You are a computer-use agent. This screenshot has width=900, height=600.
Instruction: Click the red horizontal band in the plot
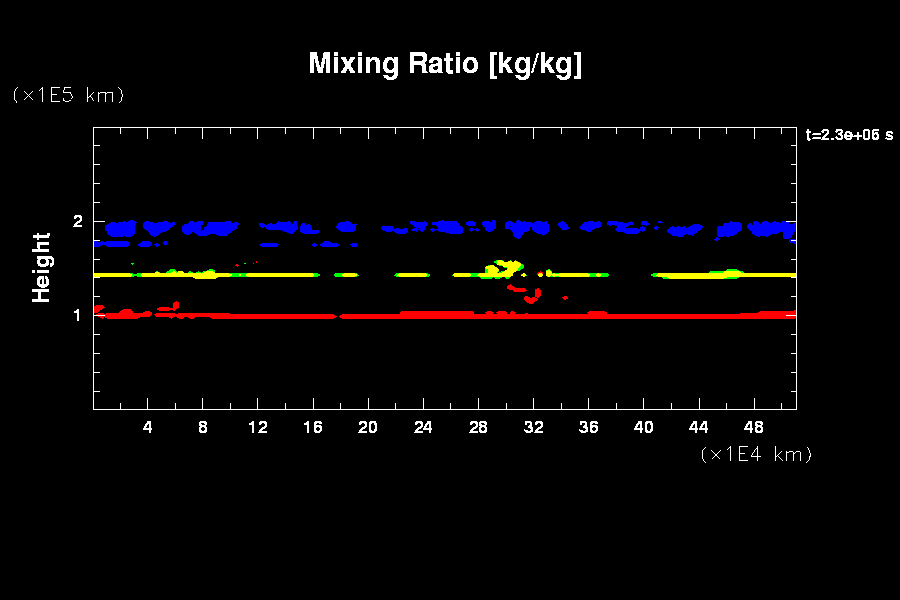coord(450,315)
